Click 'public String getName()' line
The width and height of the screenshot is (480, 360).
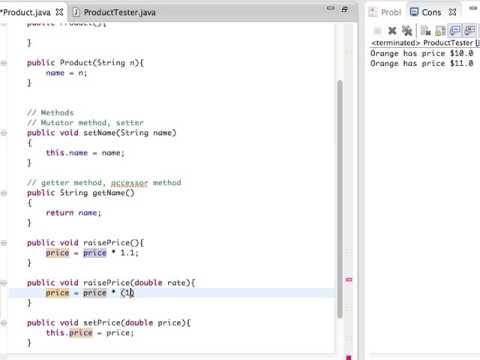[x=81, y=193]
